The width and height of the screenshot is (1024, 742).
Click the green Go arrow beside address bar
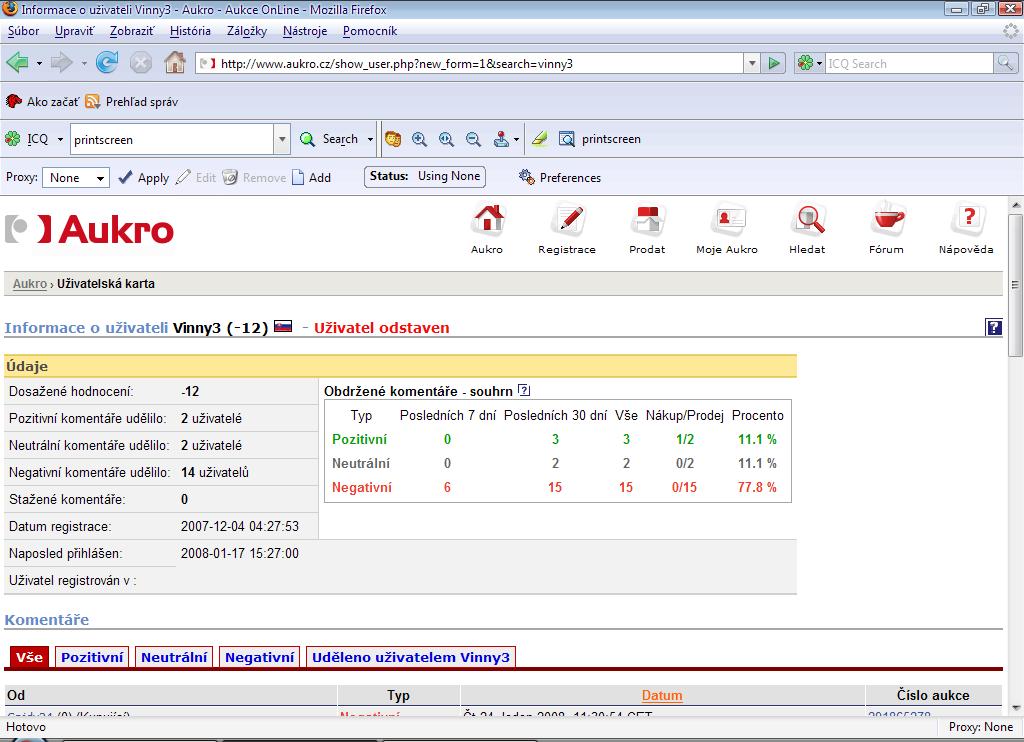coord(774,63)
